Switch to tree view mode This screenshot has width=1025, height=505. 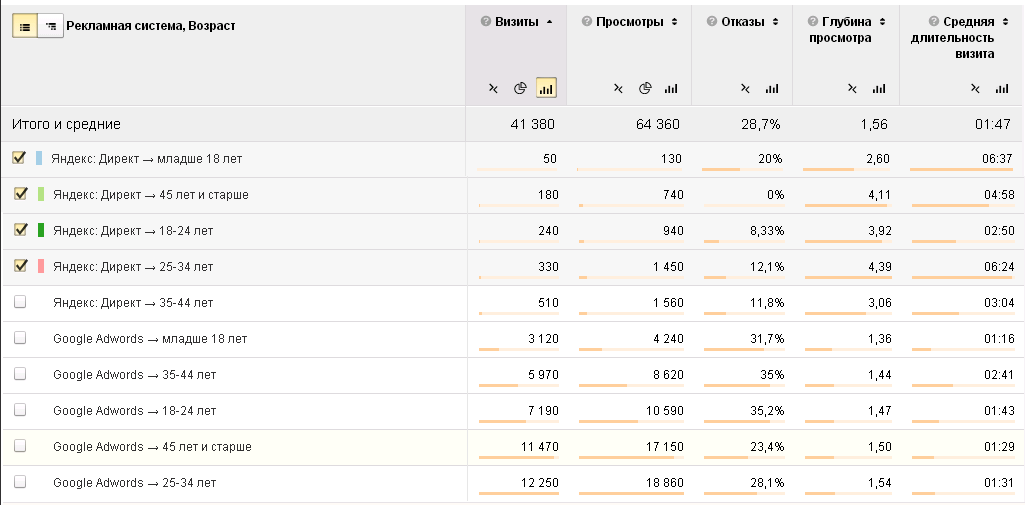[x=50, y=27]
